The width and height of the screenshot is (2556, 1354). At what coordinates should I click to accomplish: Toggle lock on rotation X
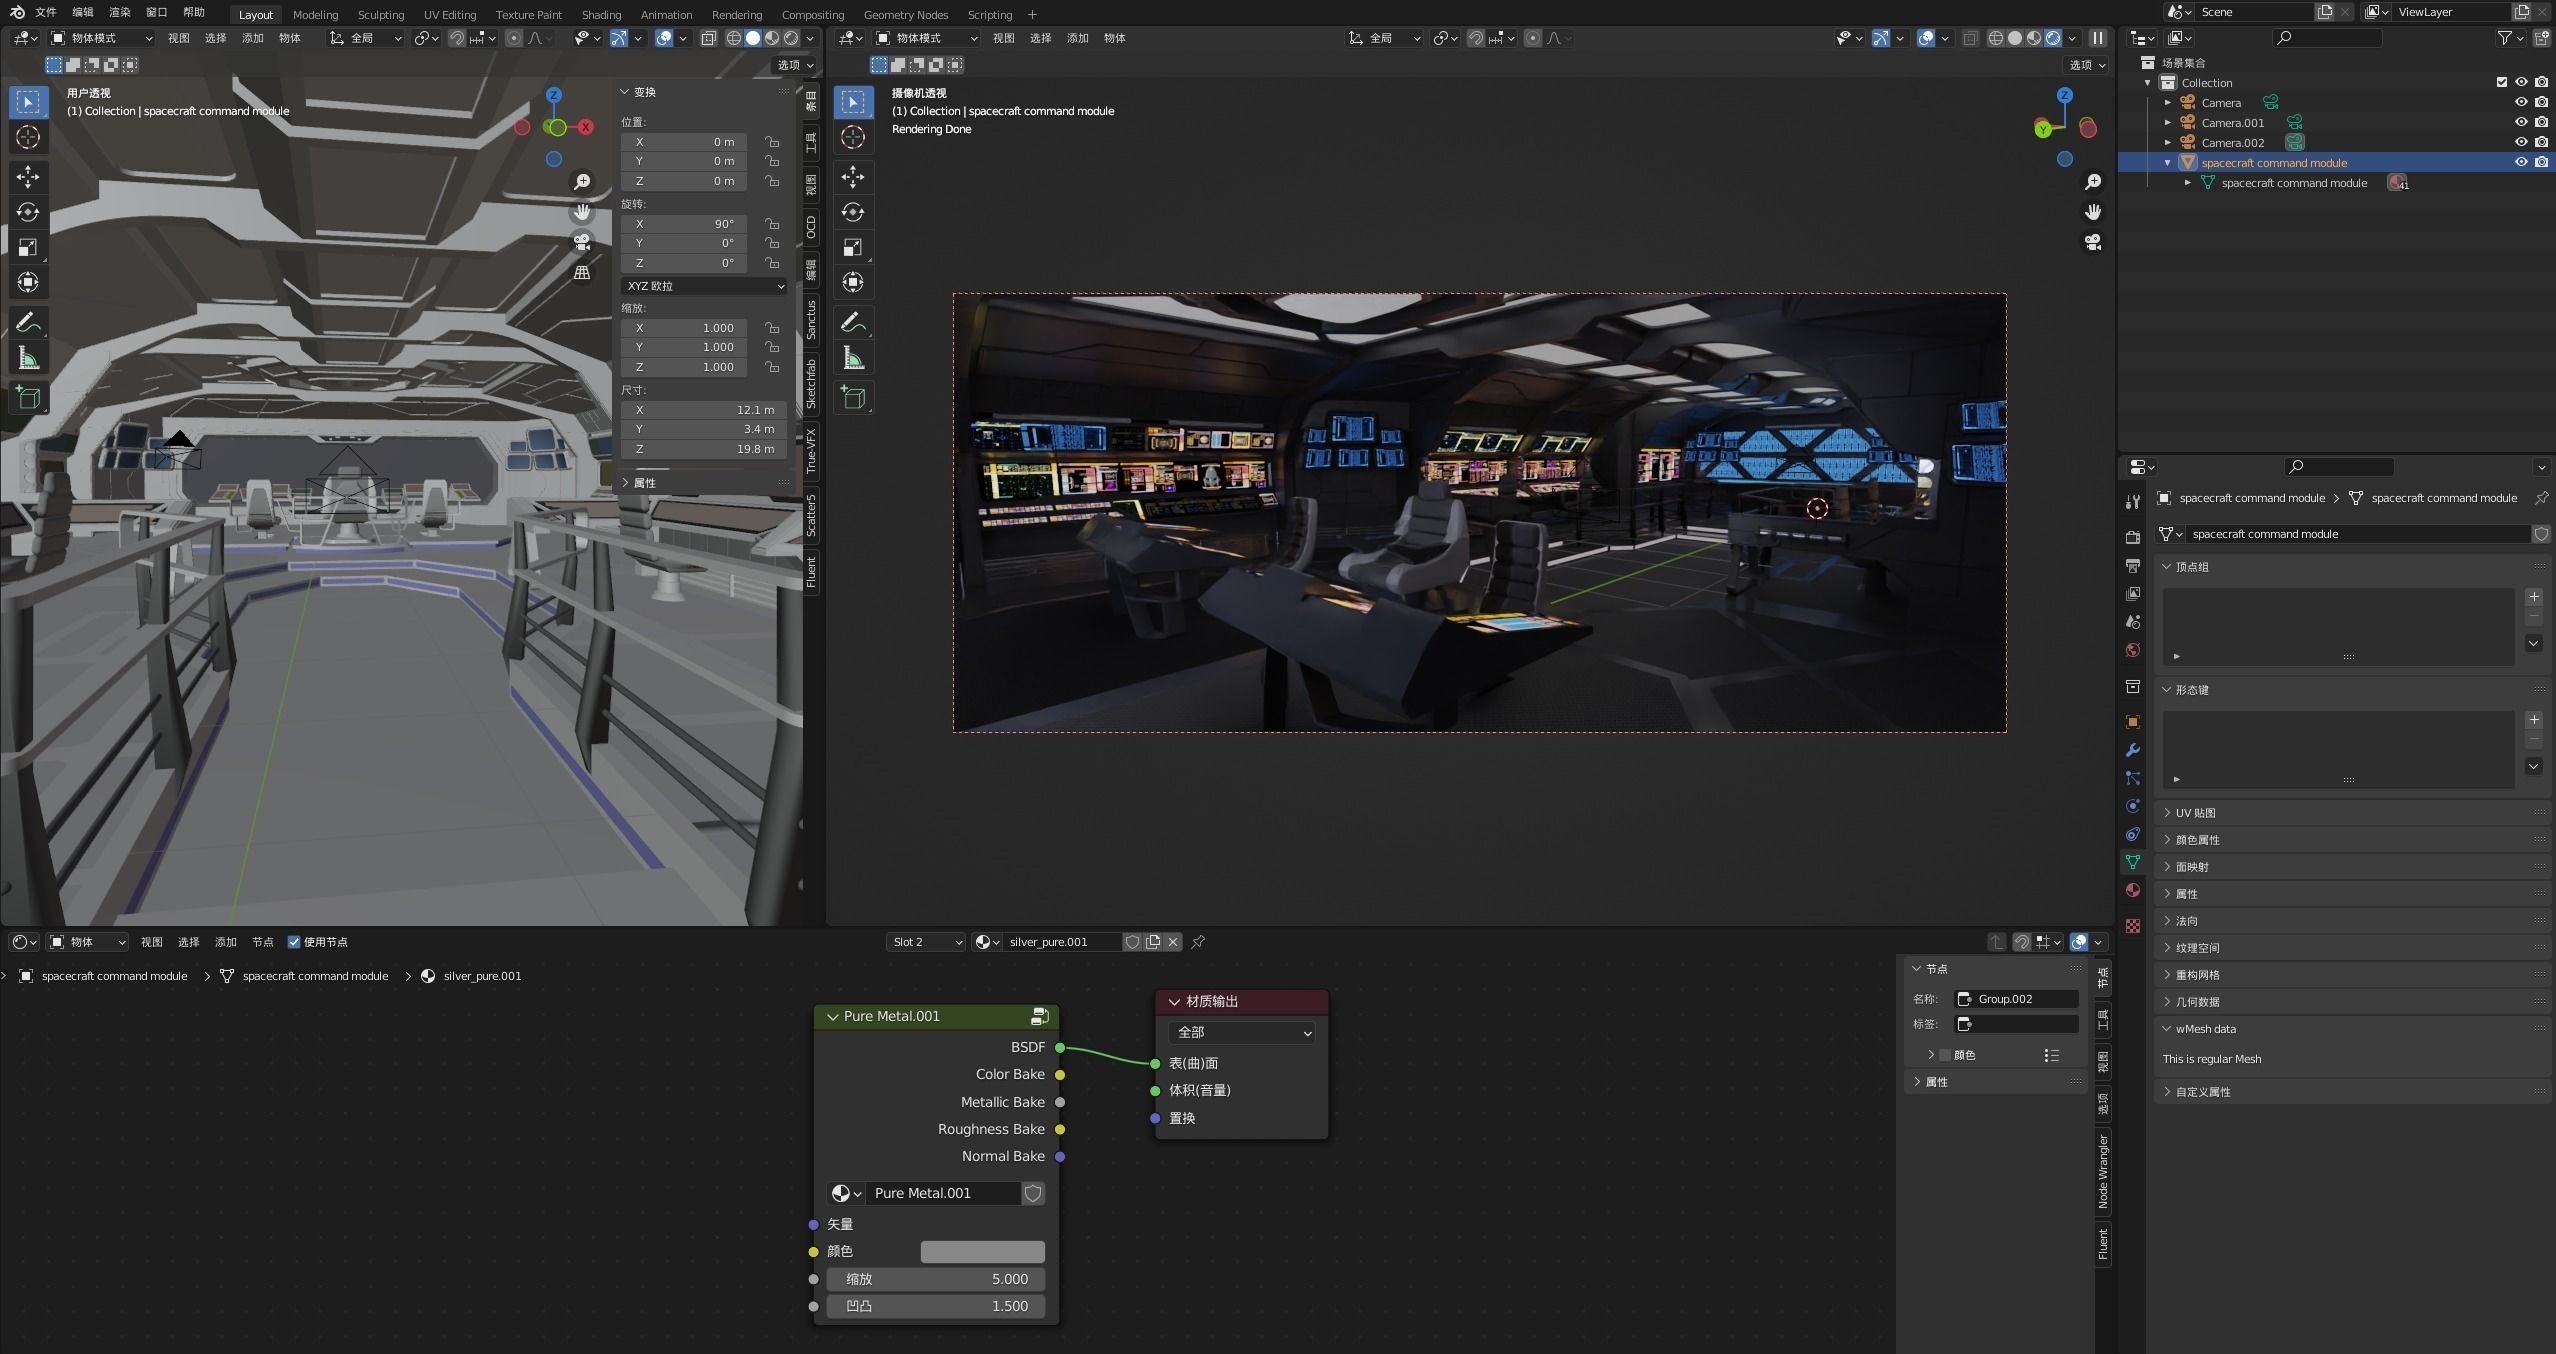[x=772, y=224]
